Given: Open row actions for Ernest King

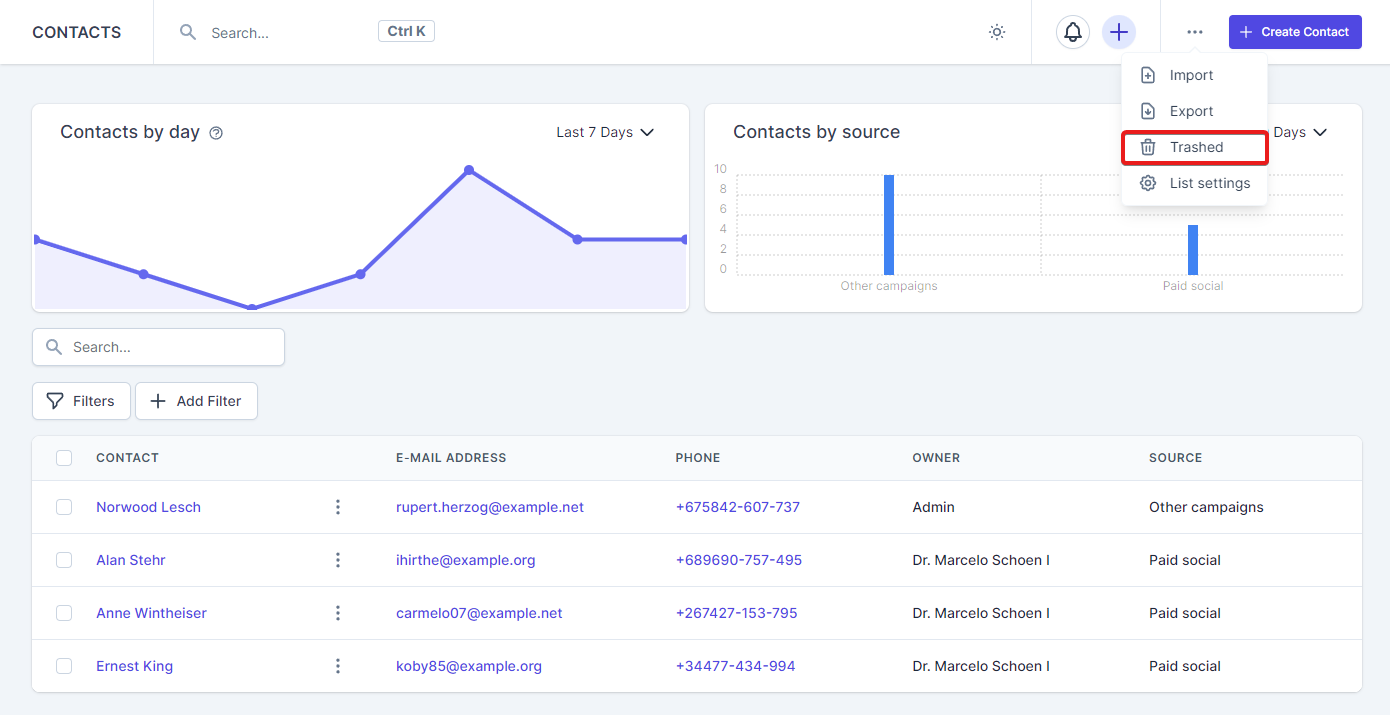Looking at the screenshot, I should pos(338,666).
